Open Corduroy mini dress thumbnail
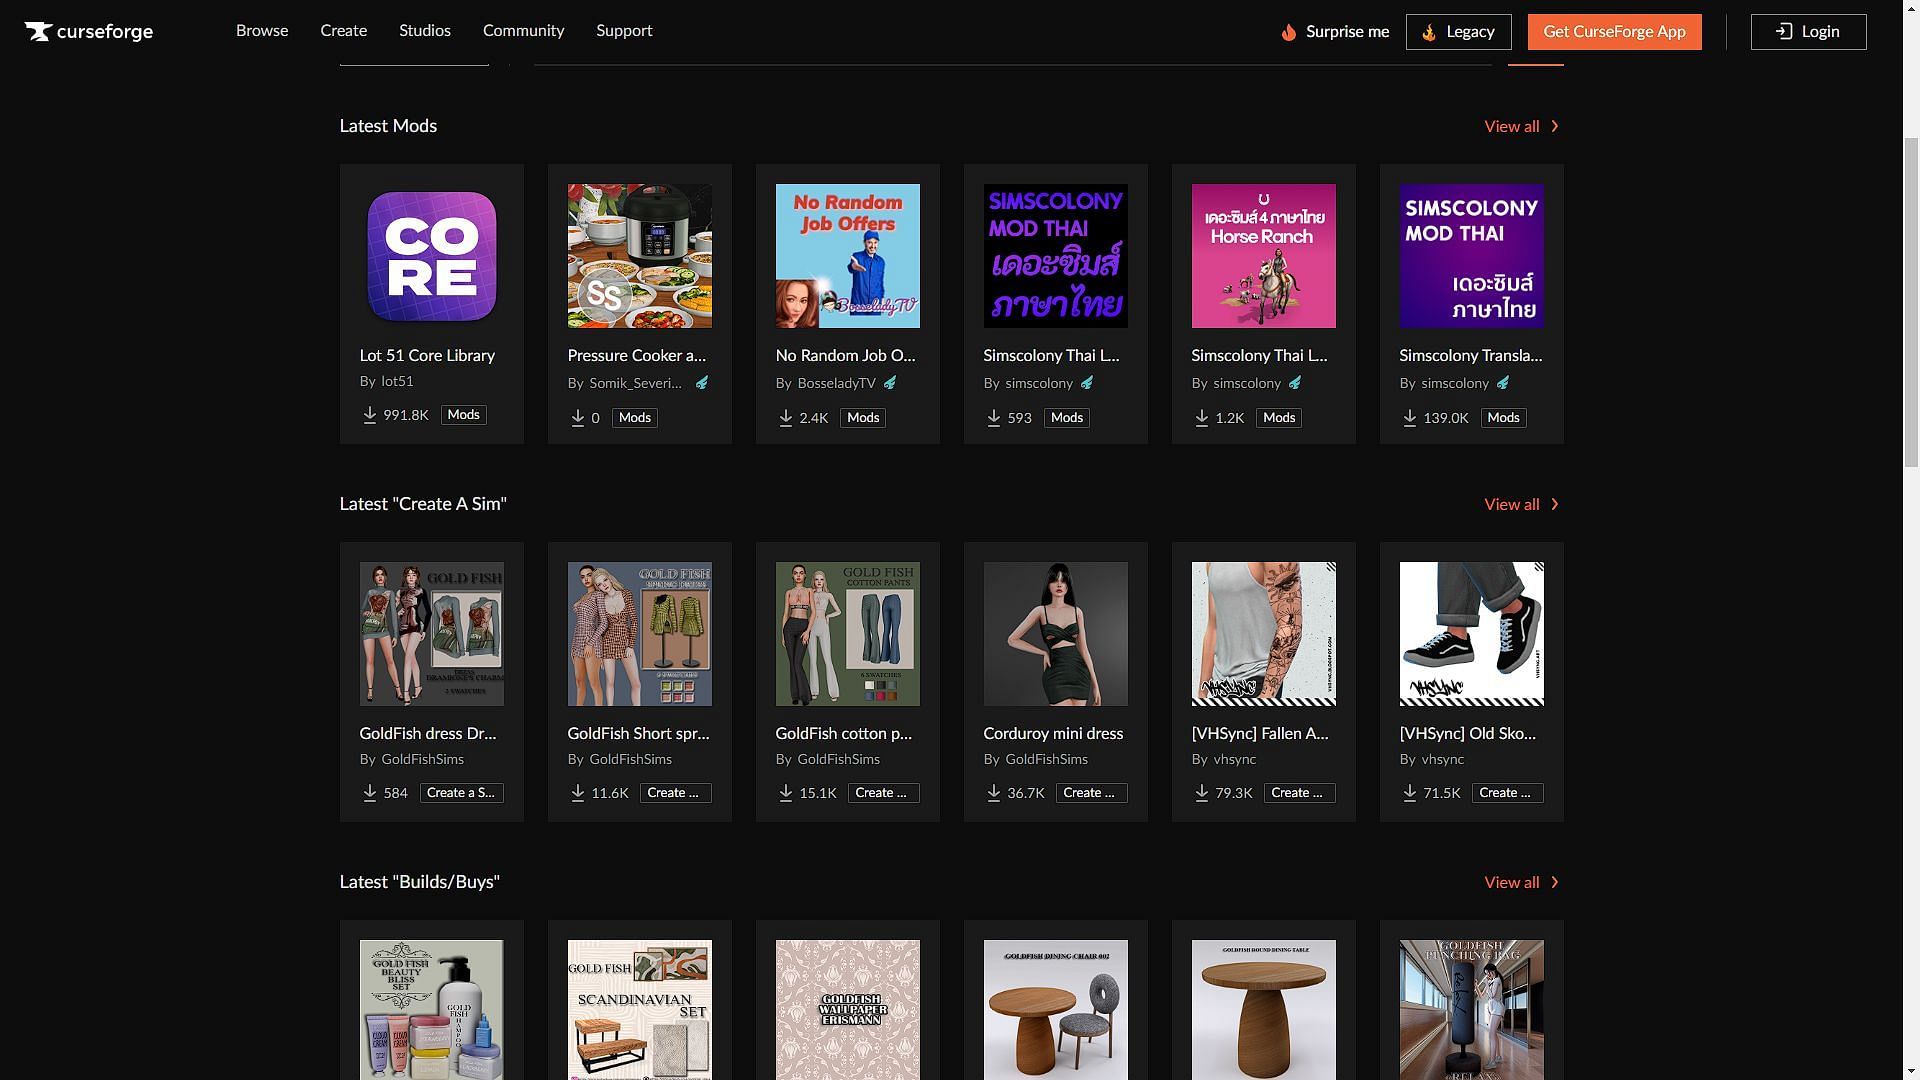Screen dimensions: 1920x1080 [1056, 634]
